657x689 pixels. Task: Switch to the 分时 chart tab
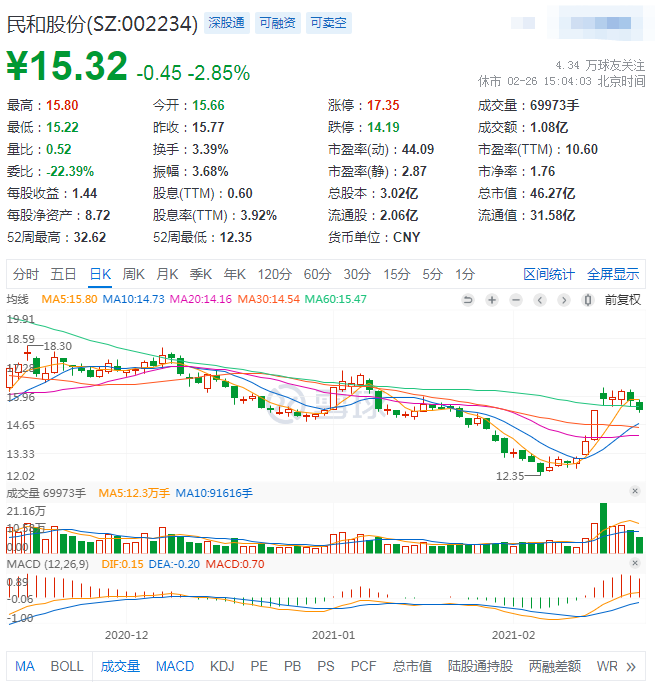25,274
